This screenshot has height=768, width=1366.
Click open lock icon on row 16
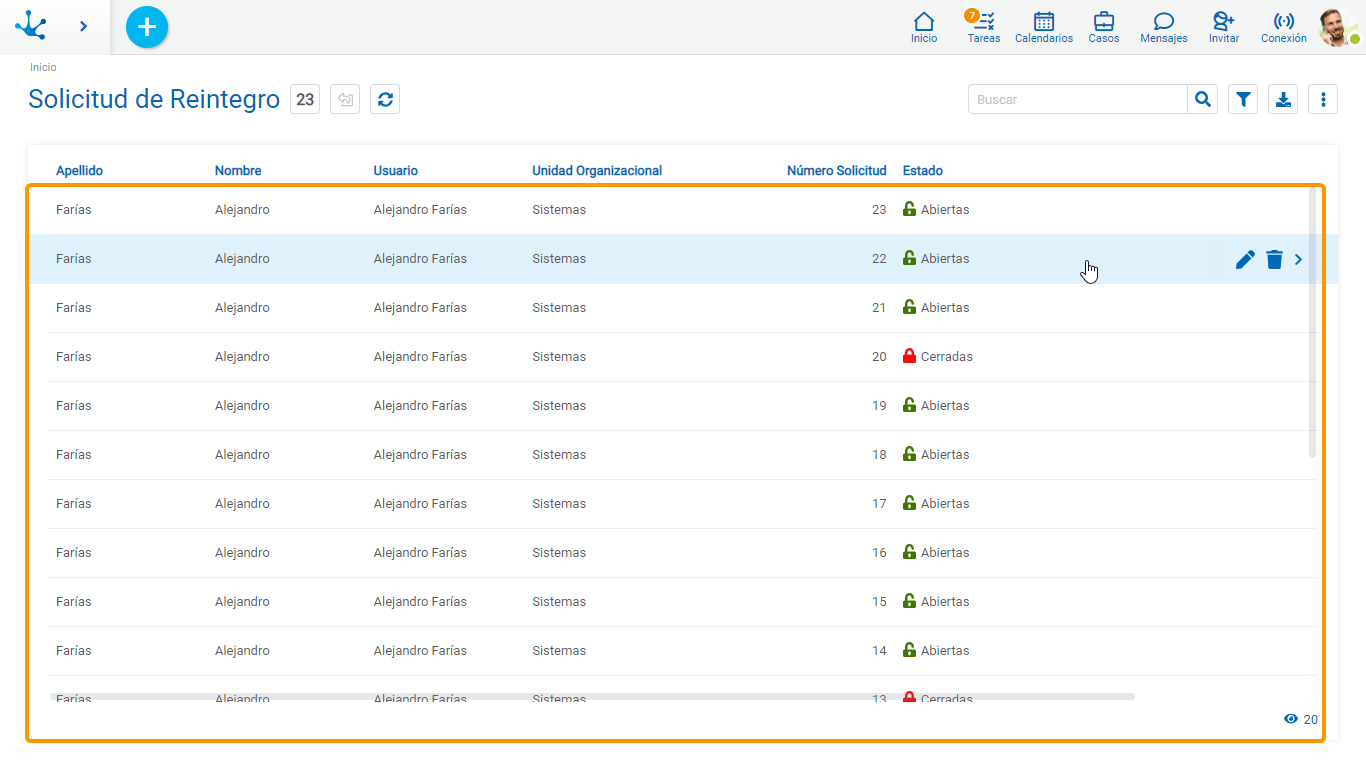(x=909, y=552)
